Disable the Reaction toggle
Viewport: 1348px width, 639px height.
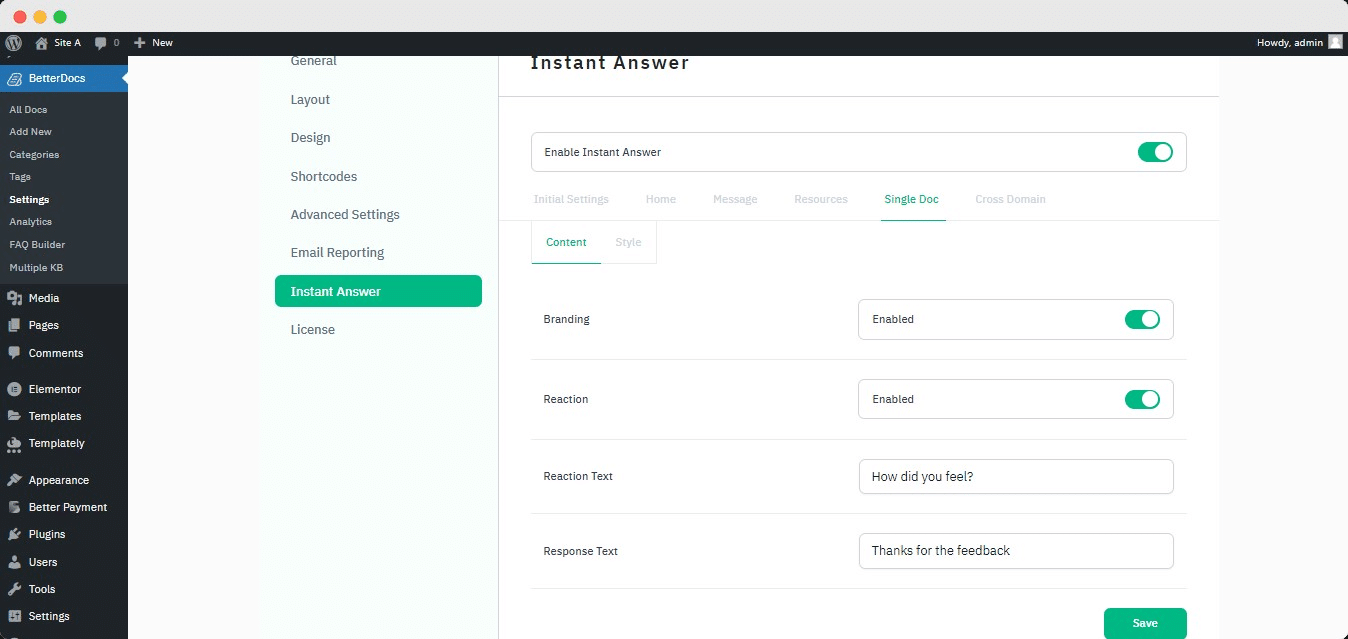coord(1142,399)
